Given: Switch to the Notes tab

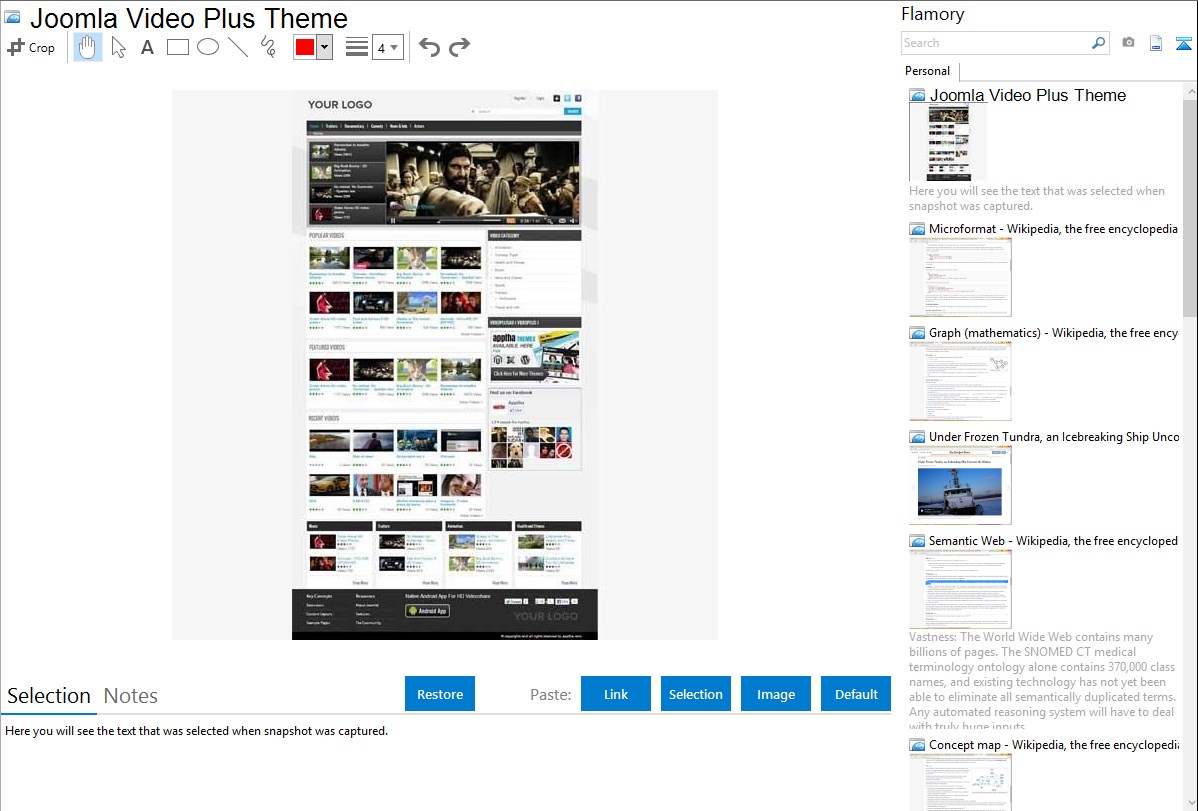Looking at the screenshot, I should point(131,696).
